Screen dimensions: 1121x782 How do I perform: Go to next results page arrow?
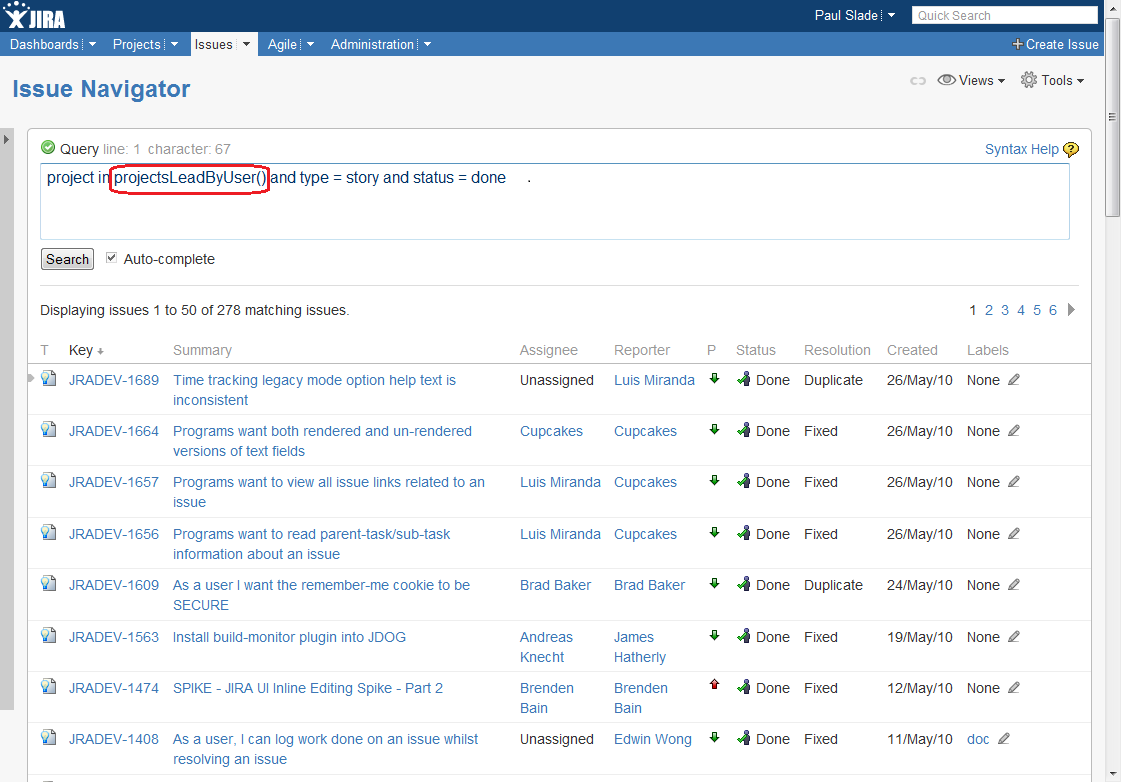pos(1071,310)
